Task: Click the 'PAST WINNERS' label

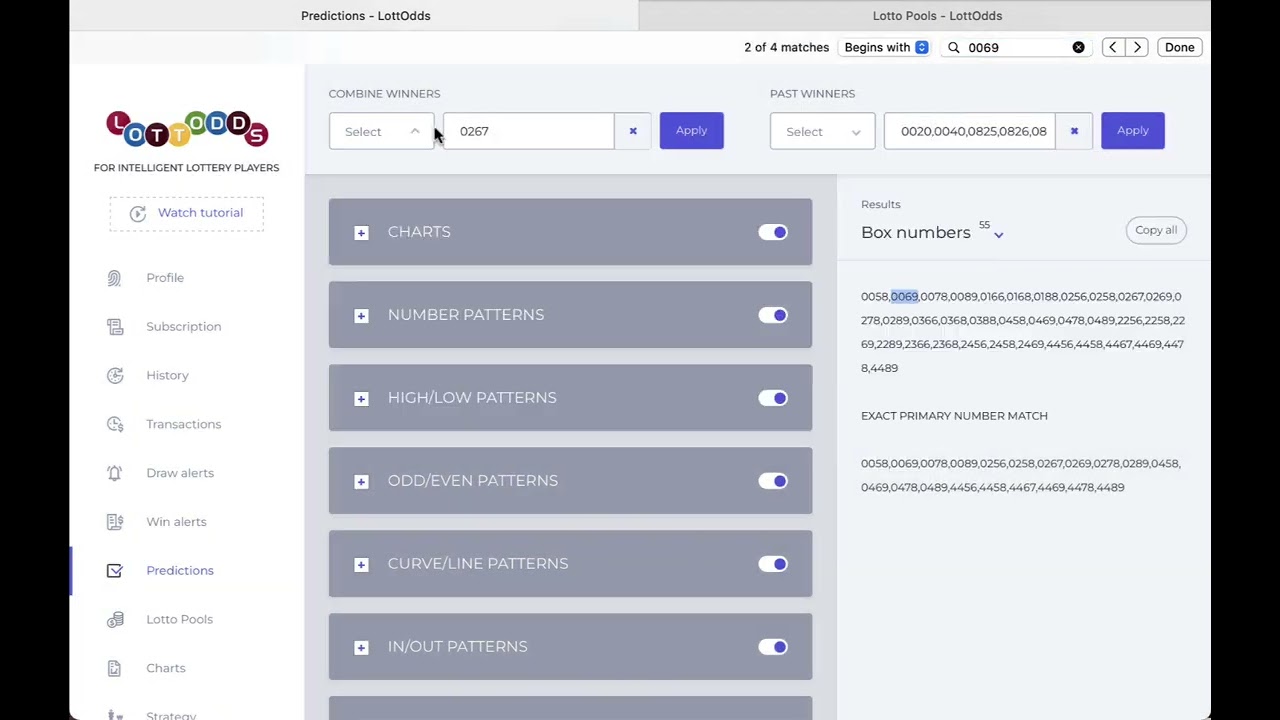Action: coord(812,94)
